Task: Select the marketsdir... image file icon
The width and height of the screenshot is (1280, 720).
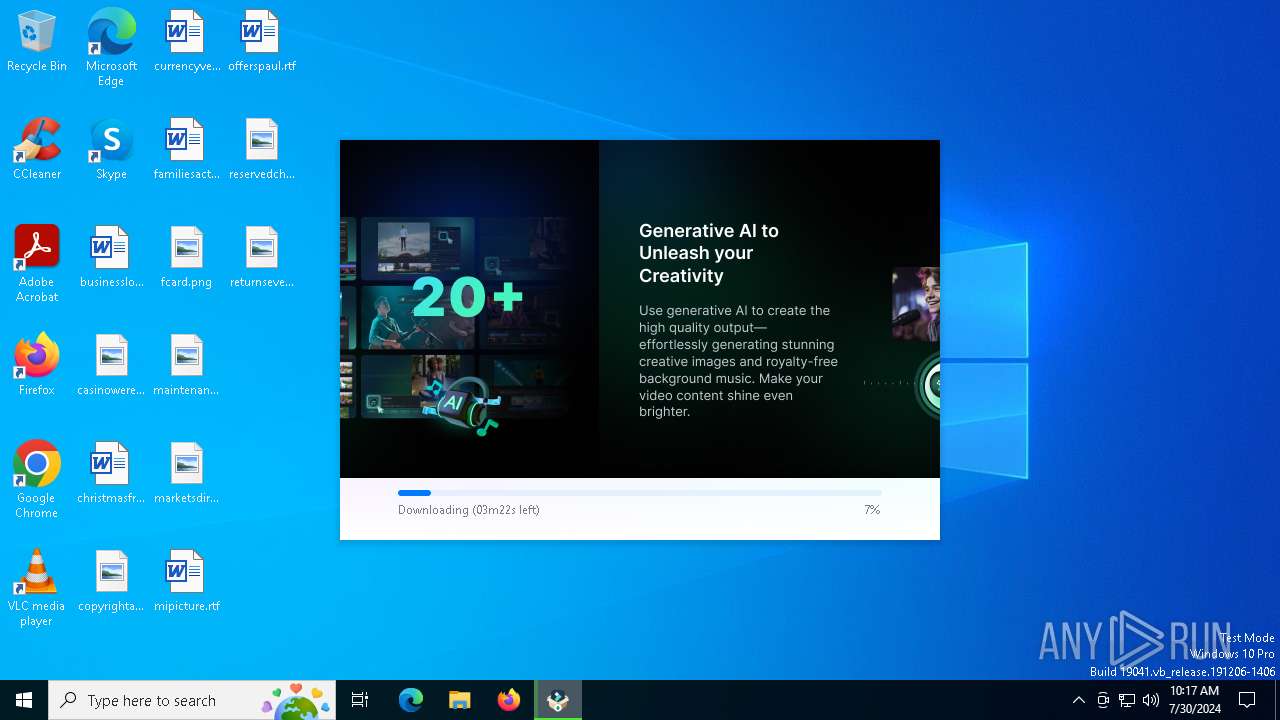Action: (186, 474)
